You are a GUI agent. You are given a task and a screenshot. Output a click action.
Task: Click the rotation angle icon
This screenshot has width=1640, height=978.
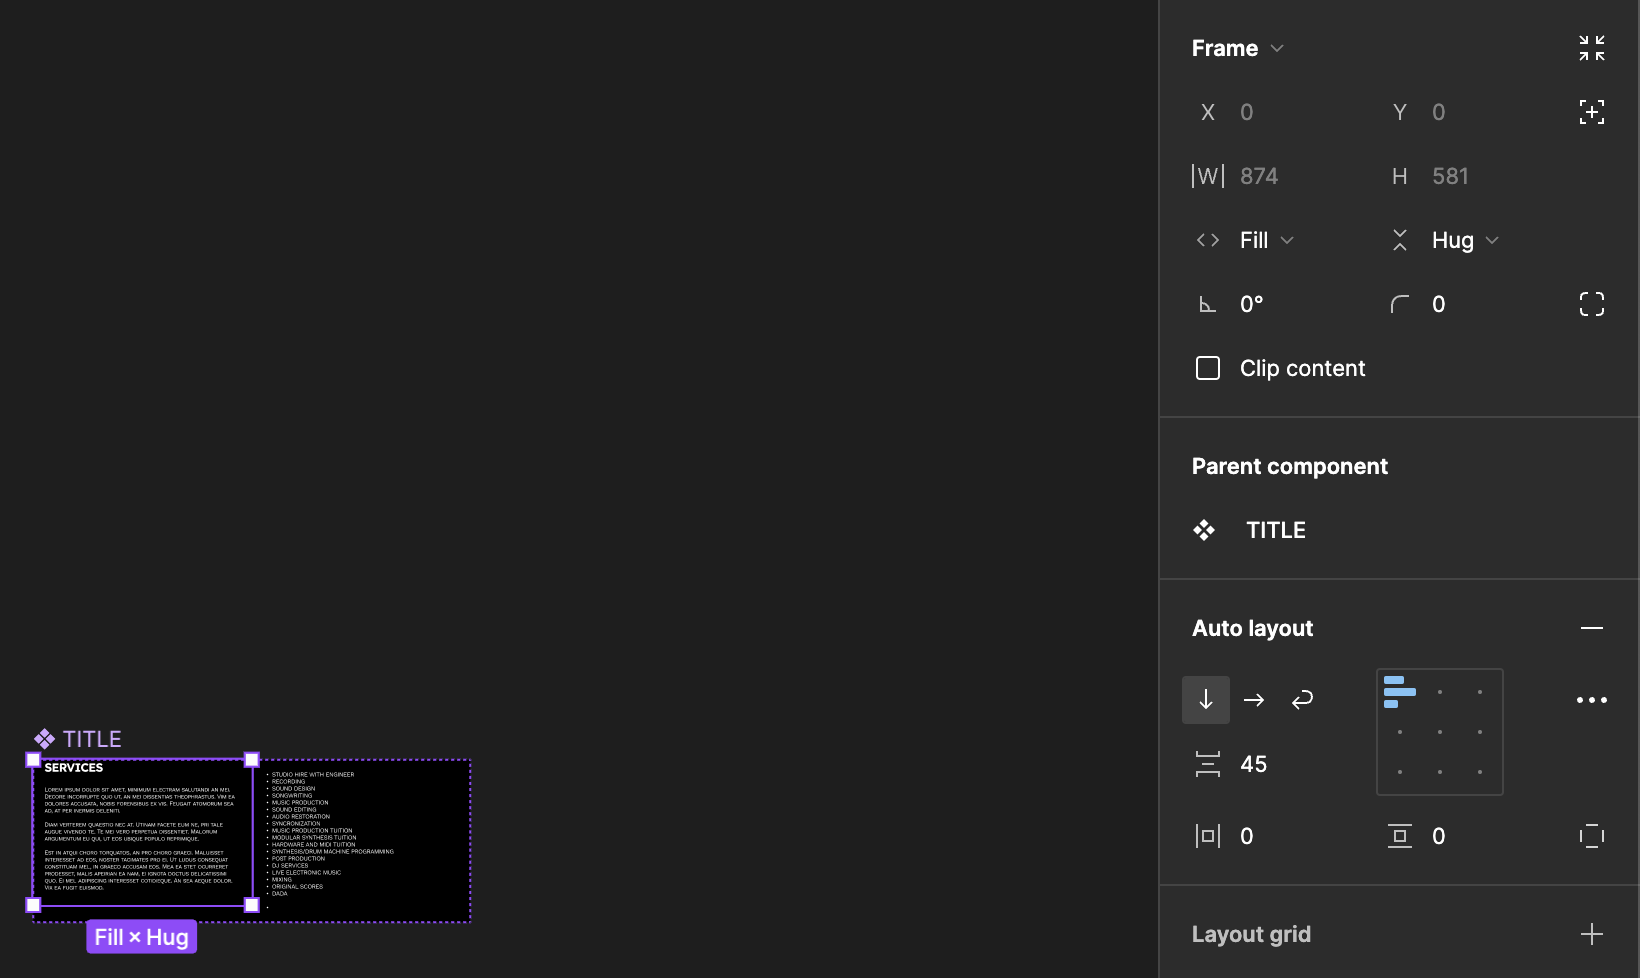click(x=1208, y=304)
